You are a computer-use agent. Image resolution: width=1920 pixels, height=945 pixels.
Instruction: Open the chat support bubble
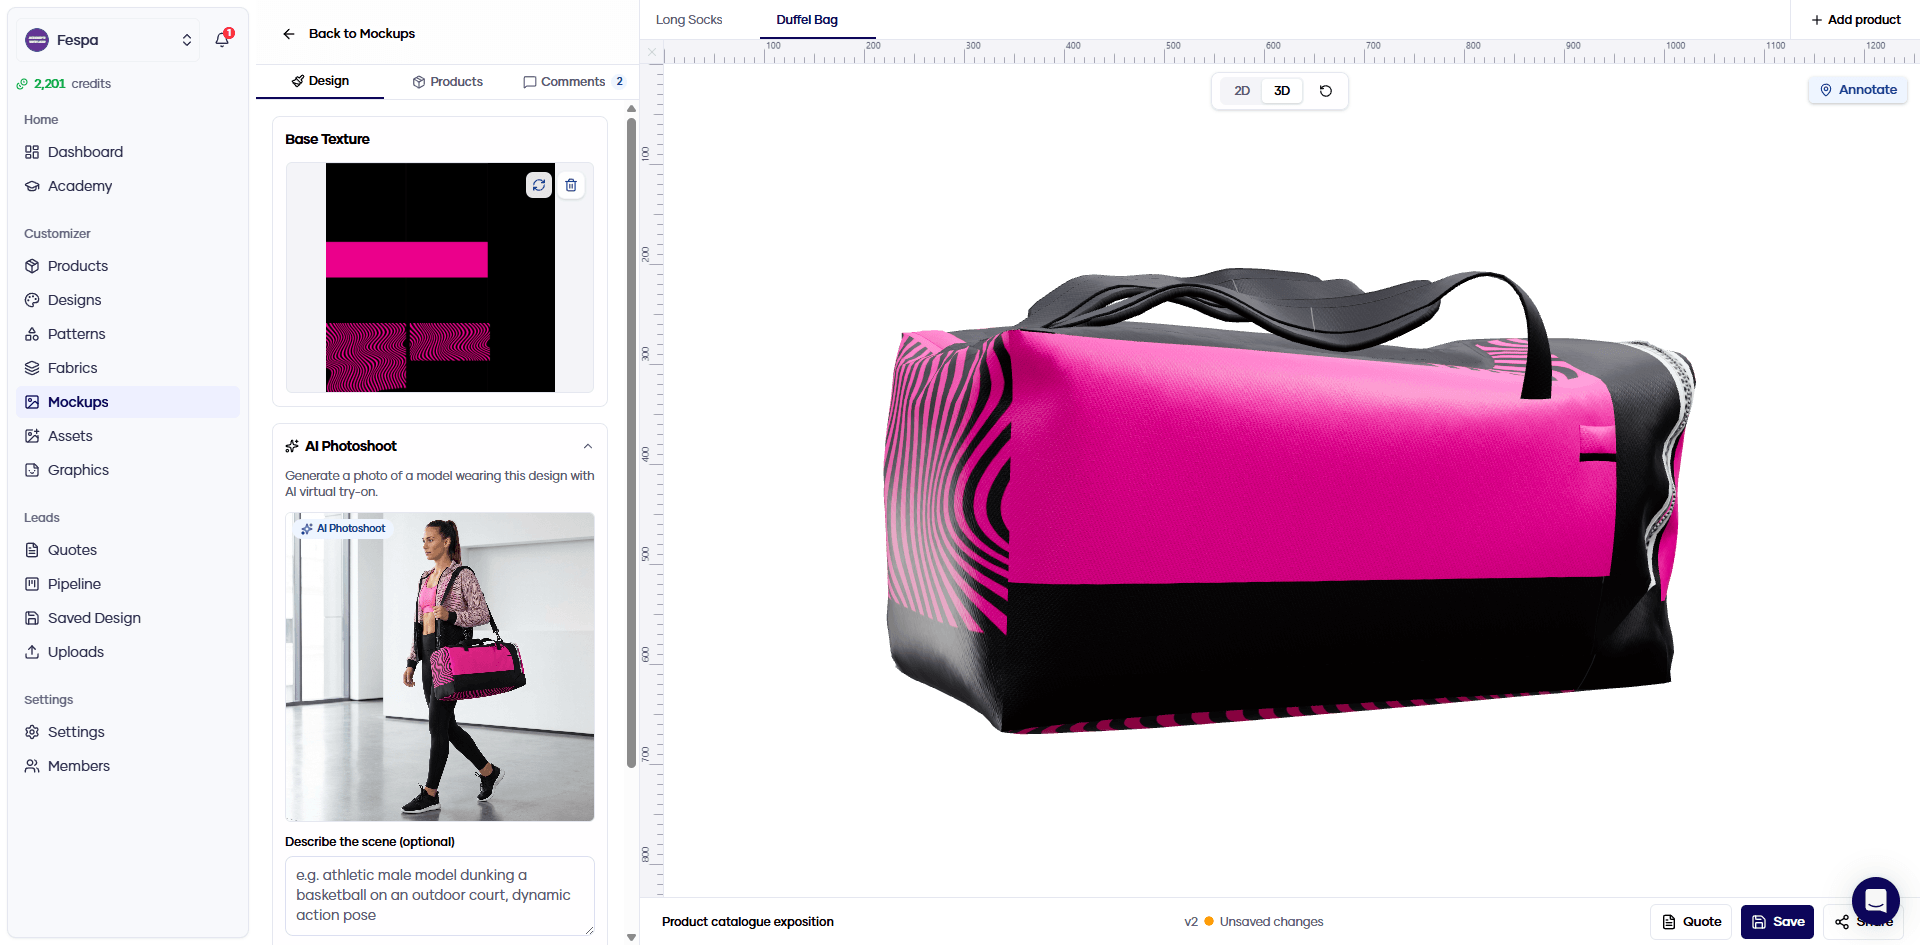[1876, 901]
